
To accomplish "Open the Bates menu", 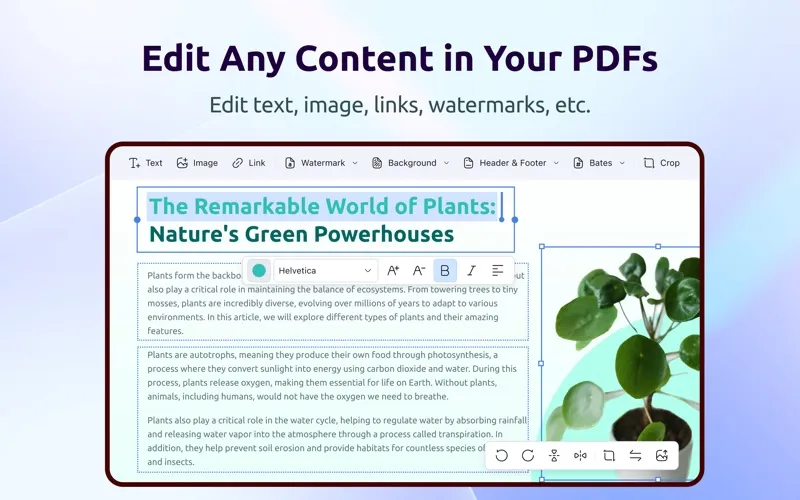I will 592,163.
